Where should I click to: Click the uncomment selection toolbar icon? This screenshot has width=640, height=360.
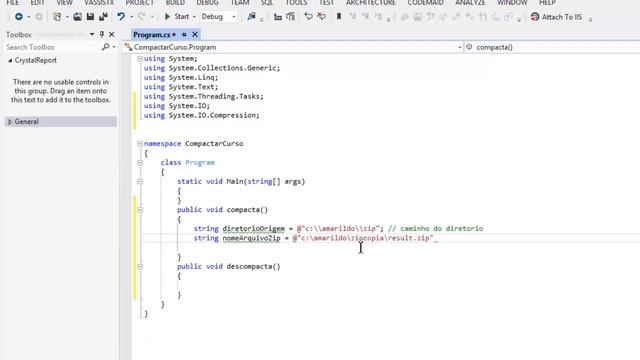click(322, 17)
